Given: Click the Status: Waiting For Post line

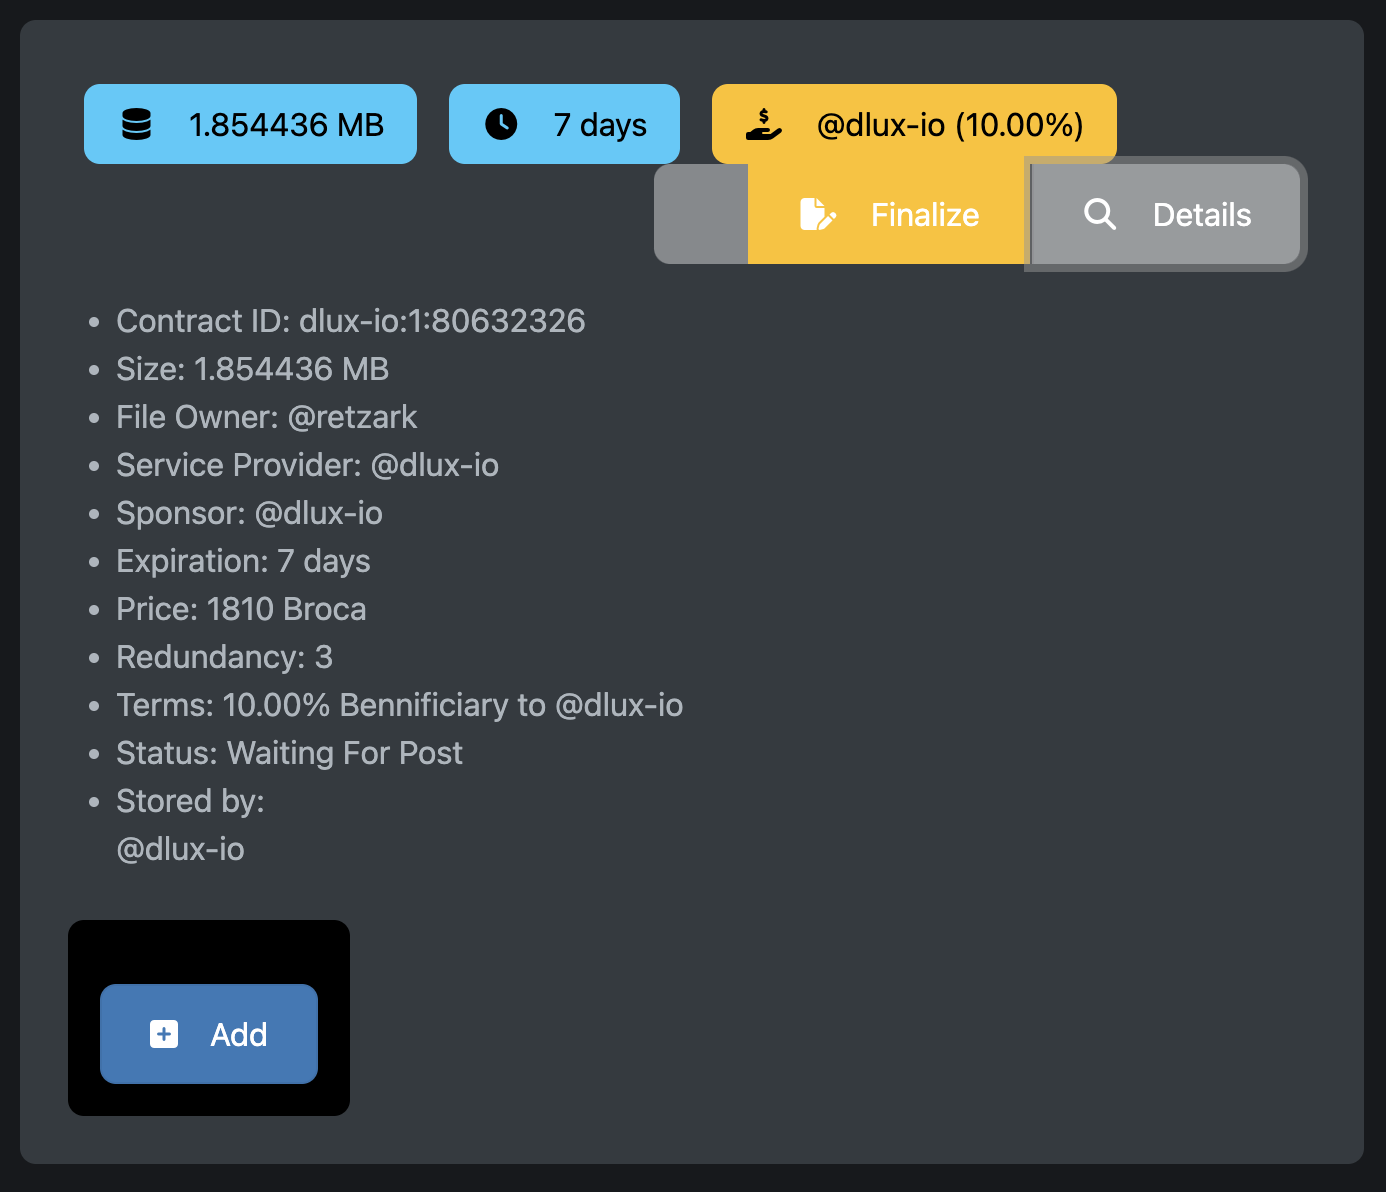Looking at the screenshot, I should [289, 753].
